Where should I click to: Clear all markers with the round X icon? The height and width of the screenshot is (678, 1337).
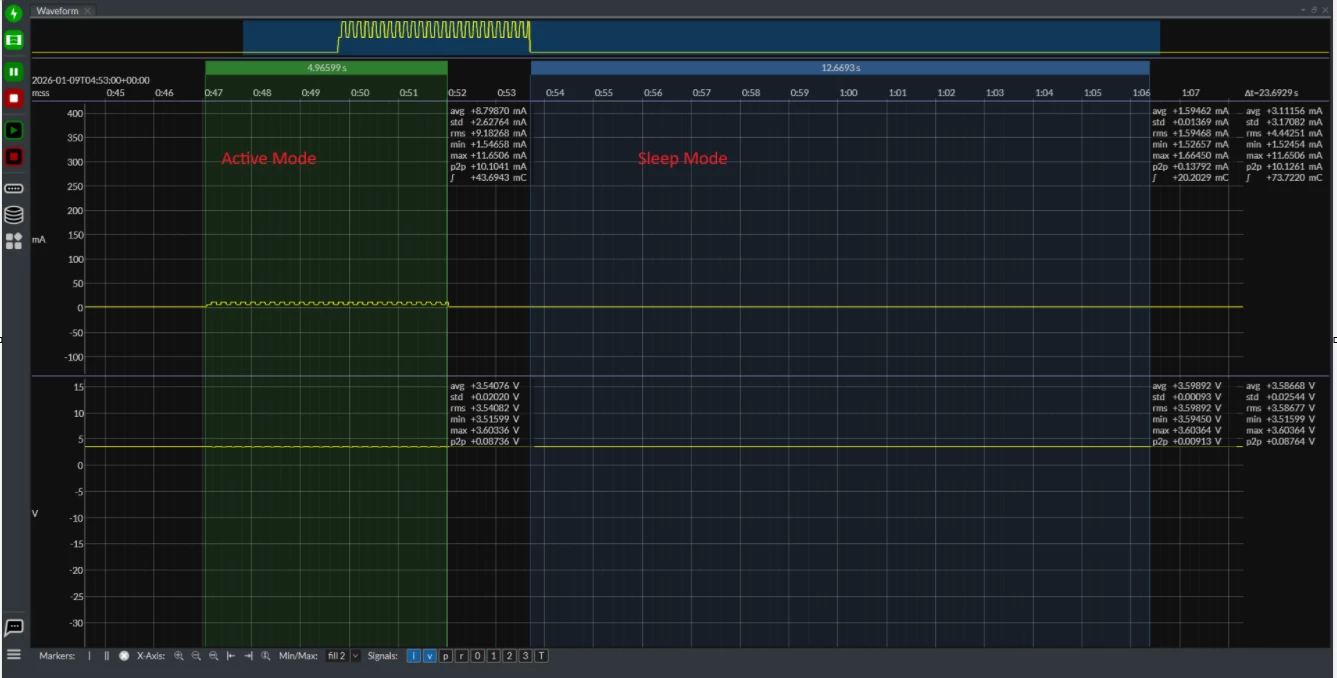[x=124, y=656]
